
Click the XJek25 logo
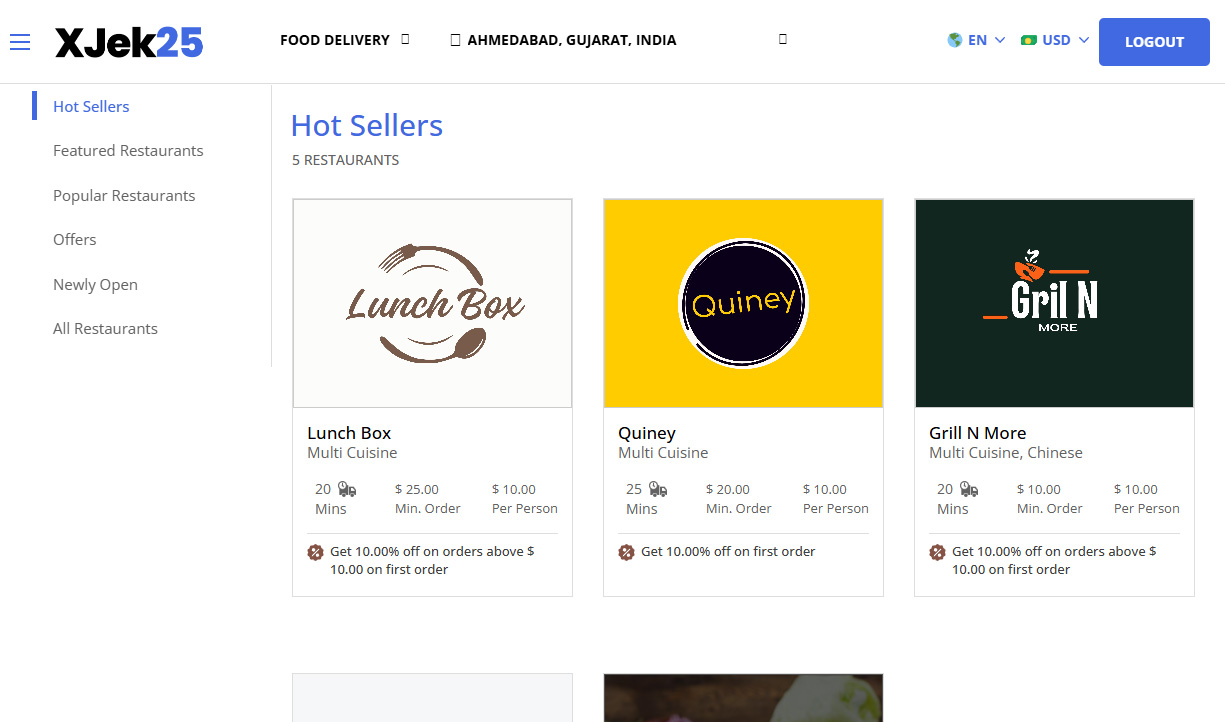click(x=129, y=41)
